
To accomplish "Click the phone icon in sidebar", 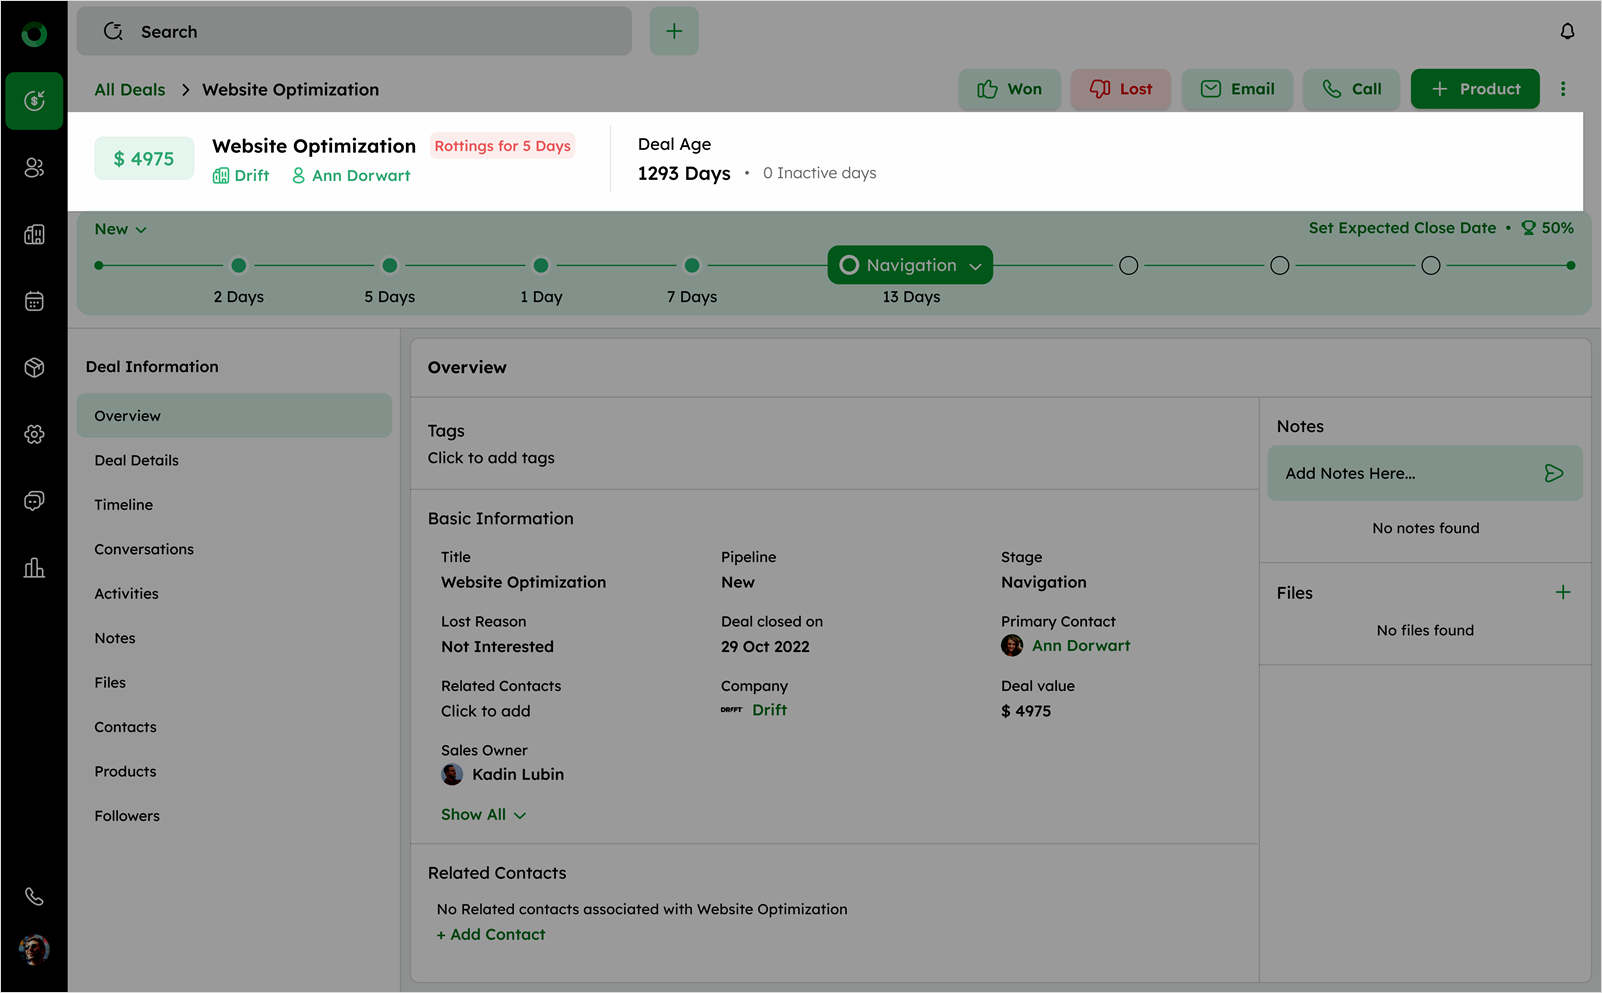I will click(34, 896).
